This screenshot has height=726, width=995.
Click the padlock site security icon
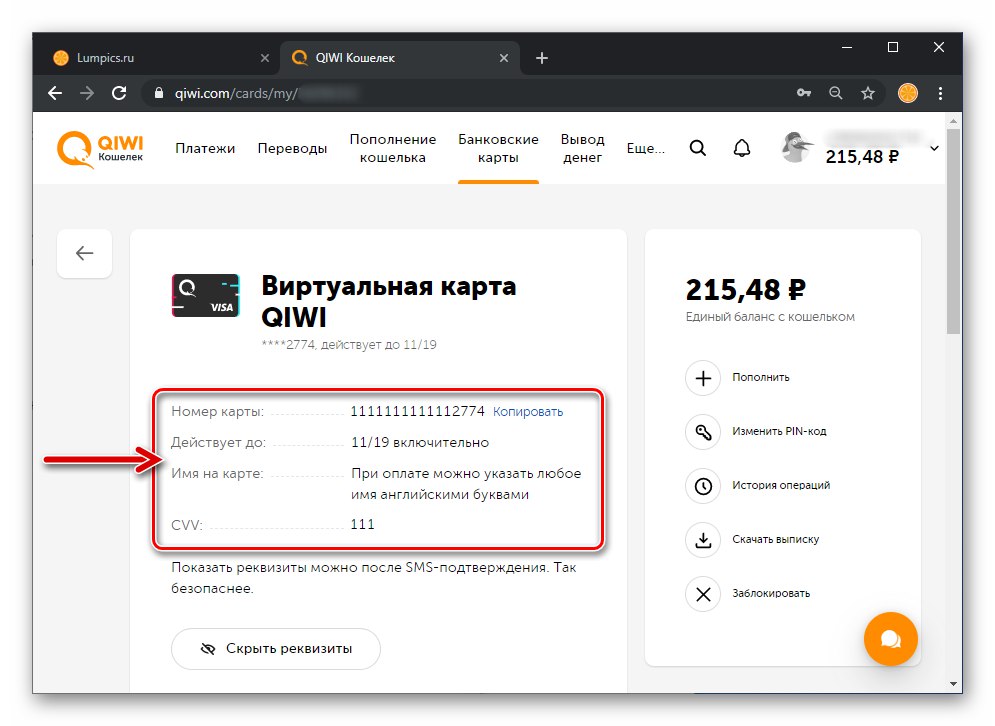[159, 93]
